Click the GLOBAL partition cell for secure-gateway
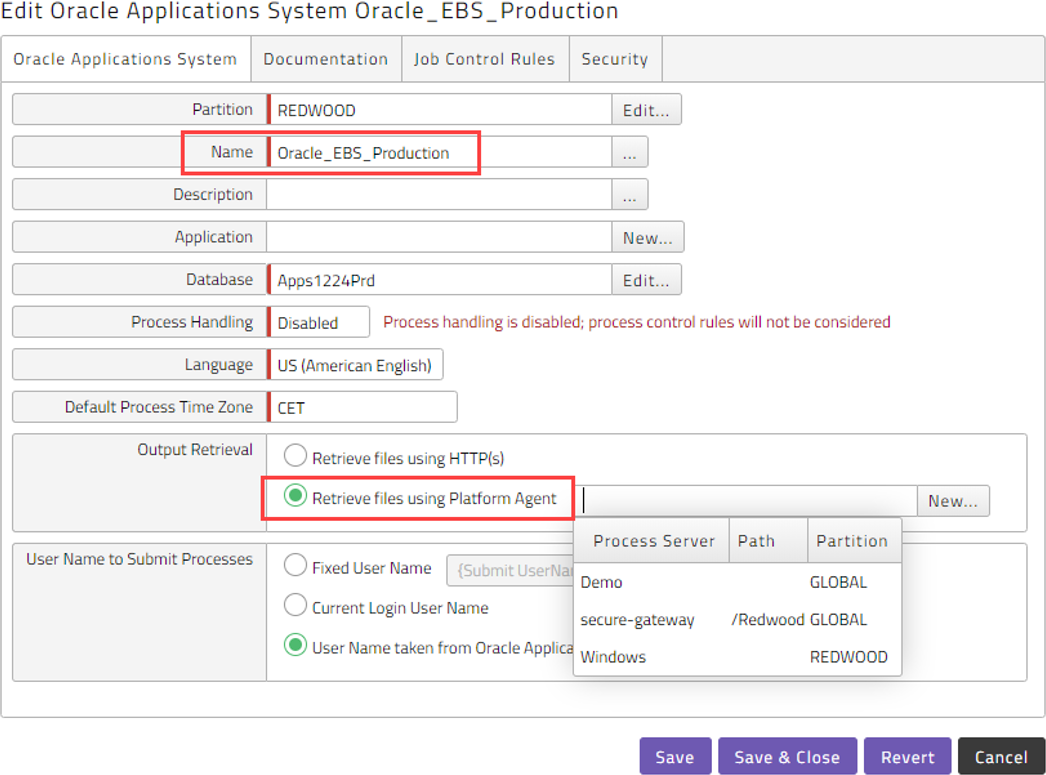 [x=839, y=620]
